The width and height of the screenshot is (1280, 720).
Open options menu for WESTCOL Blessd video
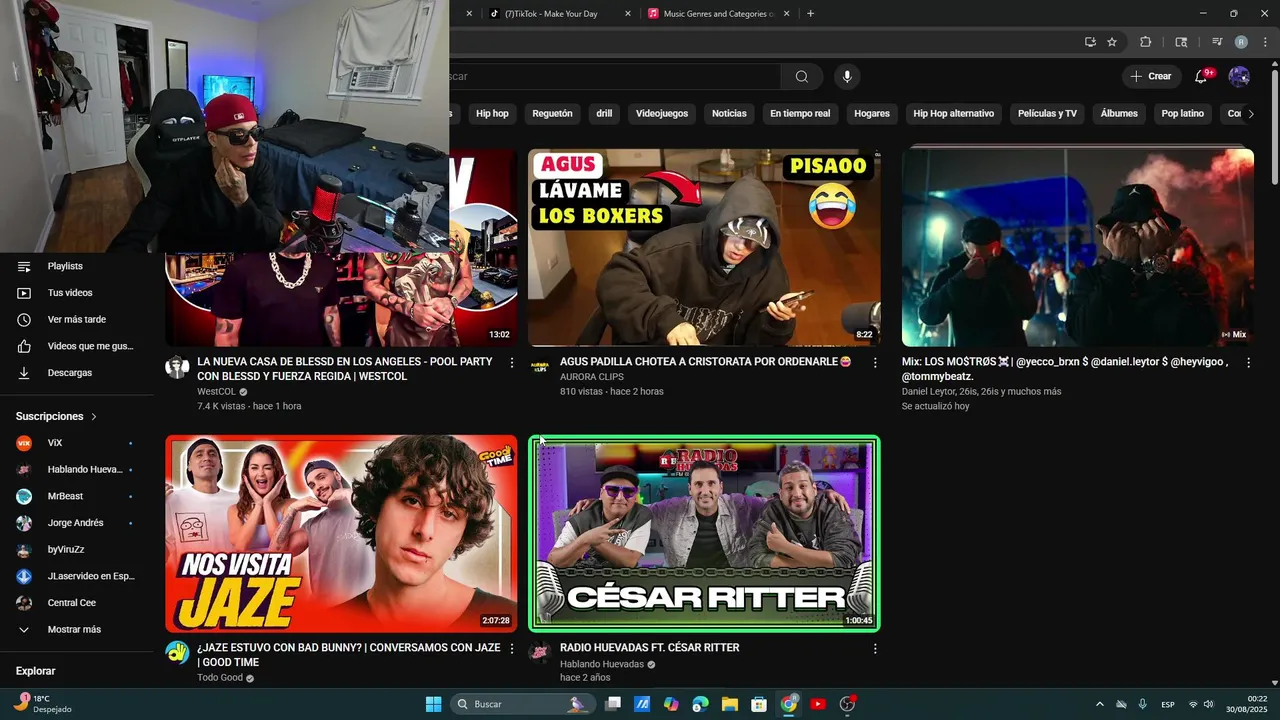pyautogui.click(x=512, y=363)
